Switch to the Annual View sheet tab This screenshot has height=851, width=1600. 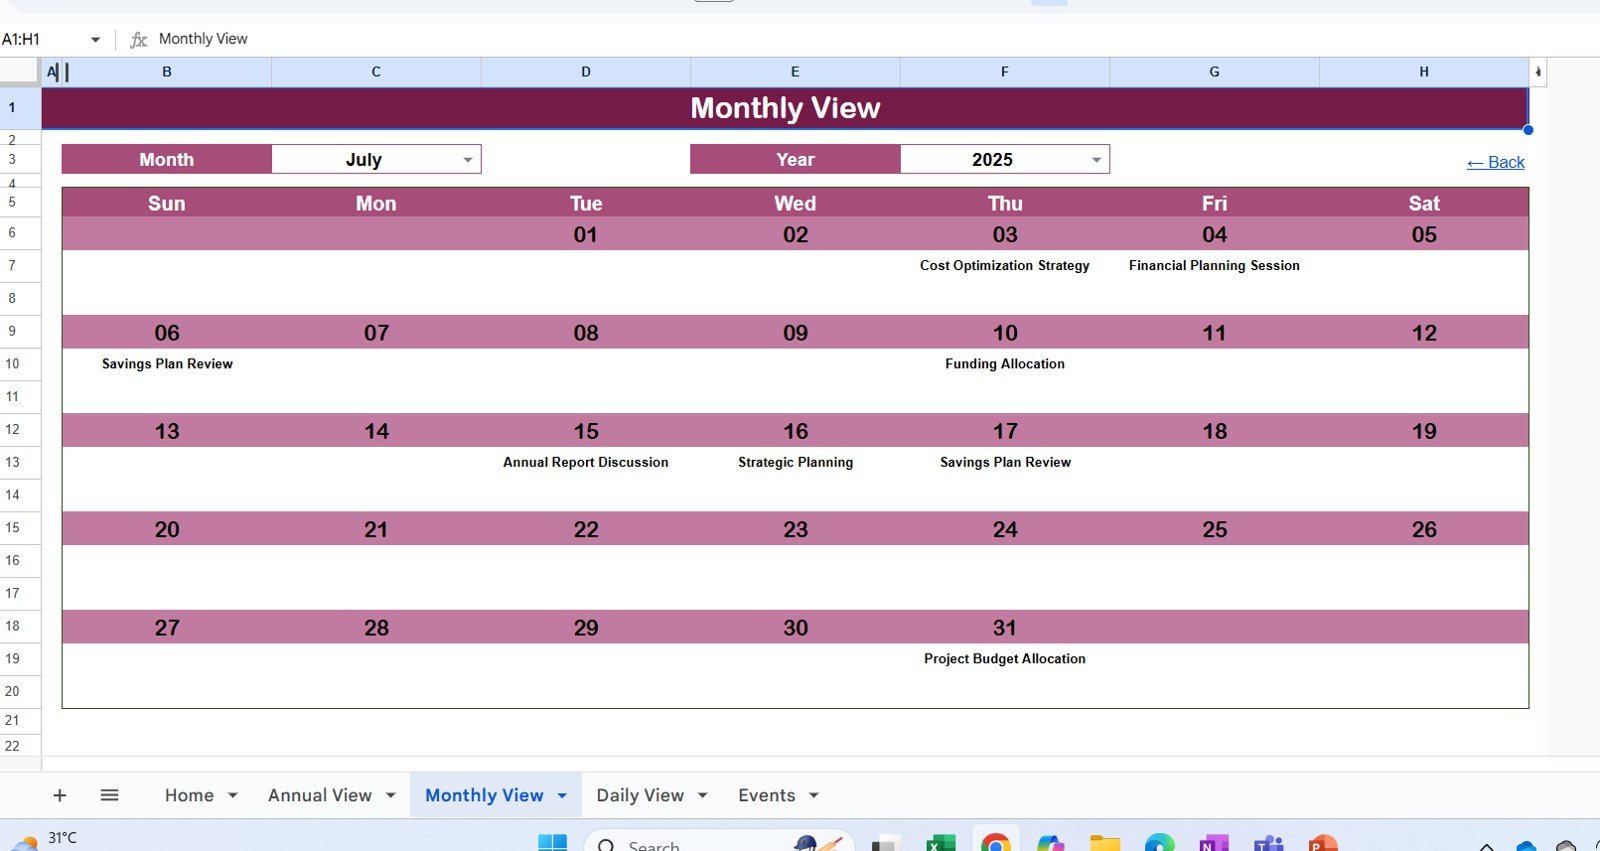319,796
